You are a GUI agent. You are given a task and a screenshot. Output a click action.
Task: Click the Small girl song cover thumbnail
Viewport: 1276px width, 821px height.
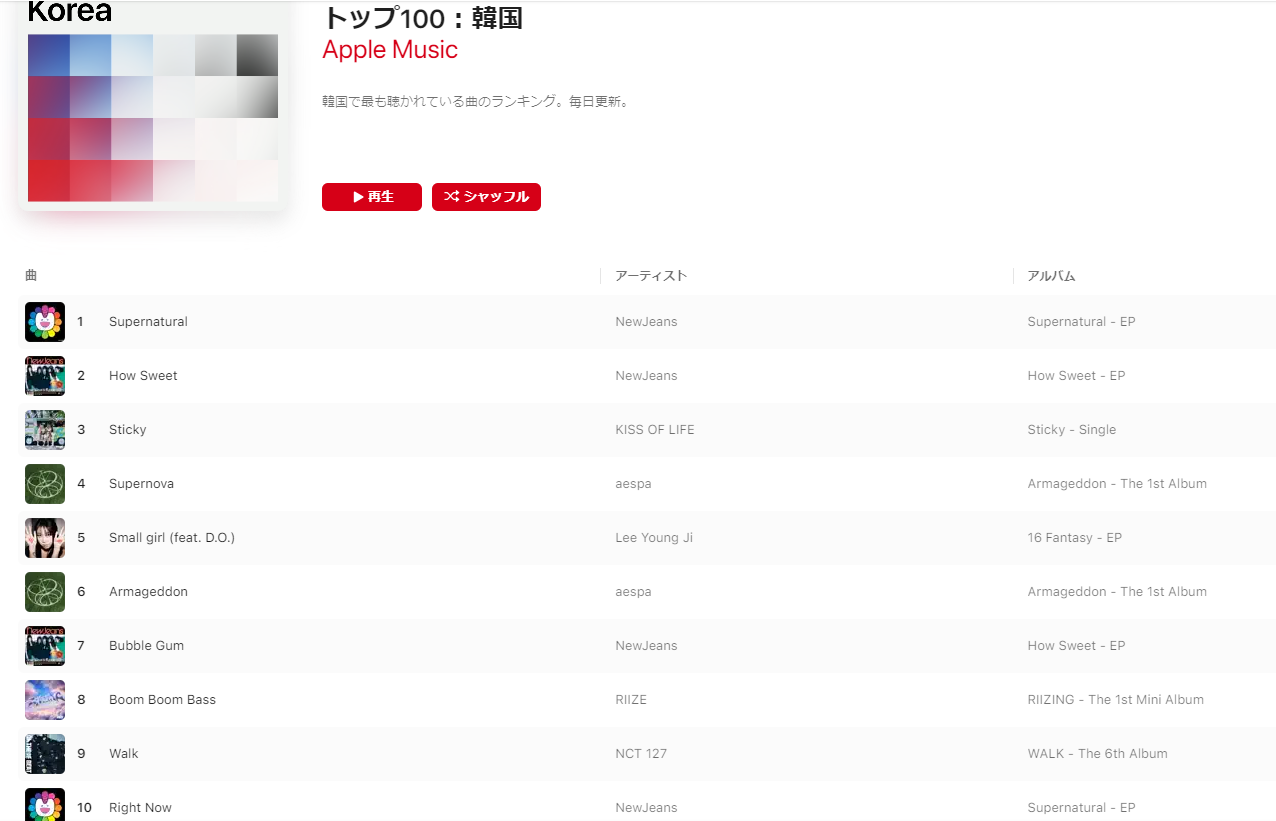pos(45,538)
